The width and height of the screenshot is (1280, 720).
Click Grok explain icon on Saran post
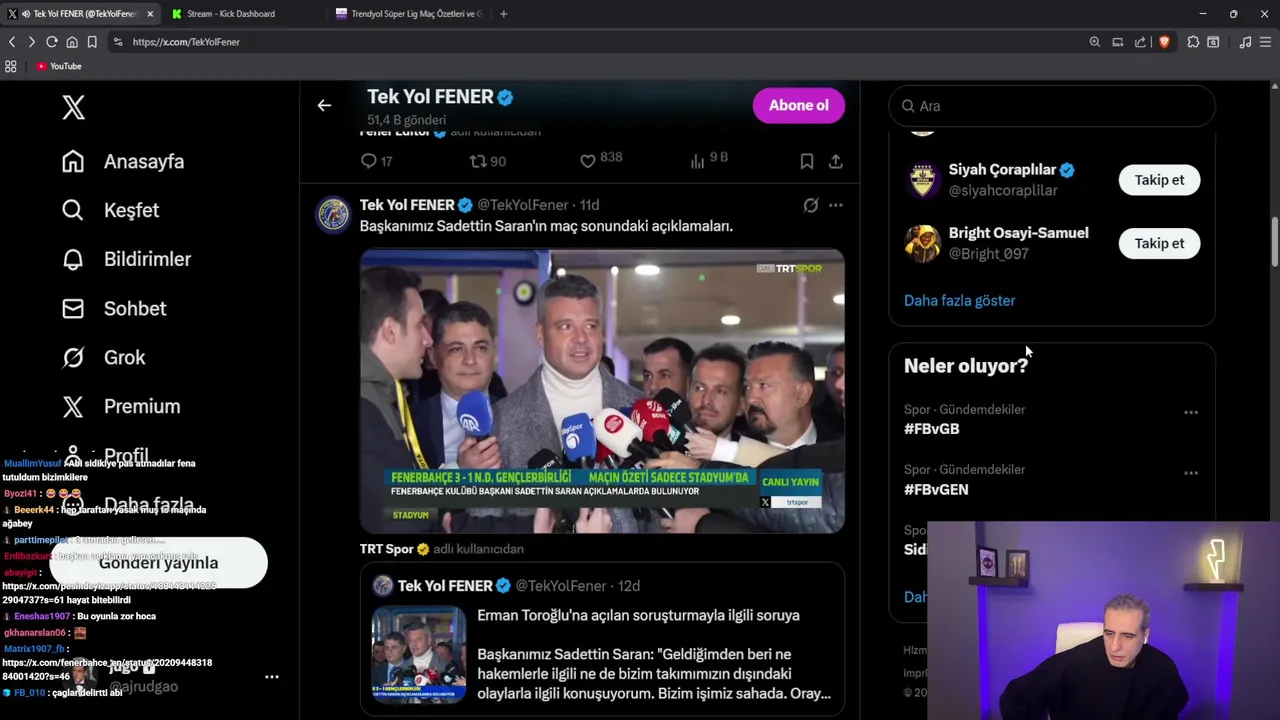click(811, 205)
